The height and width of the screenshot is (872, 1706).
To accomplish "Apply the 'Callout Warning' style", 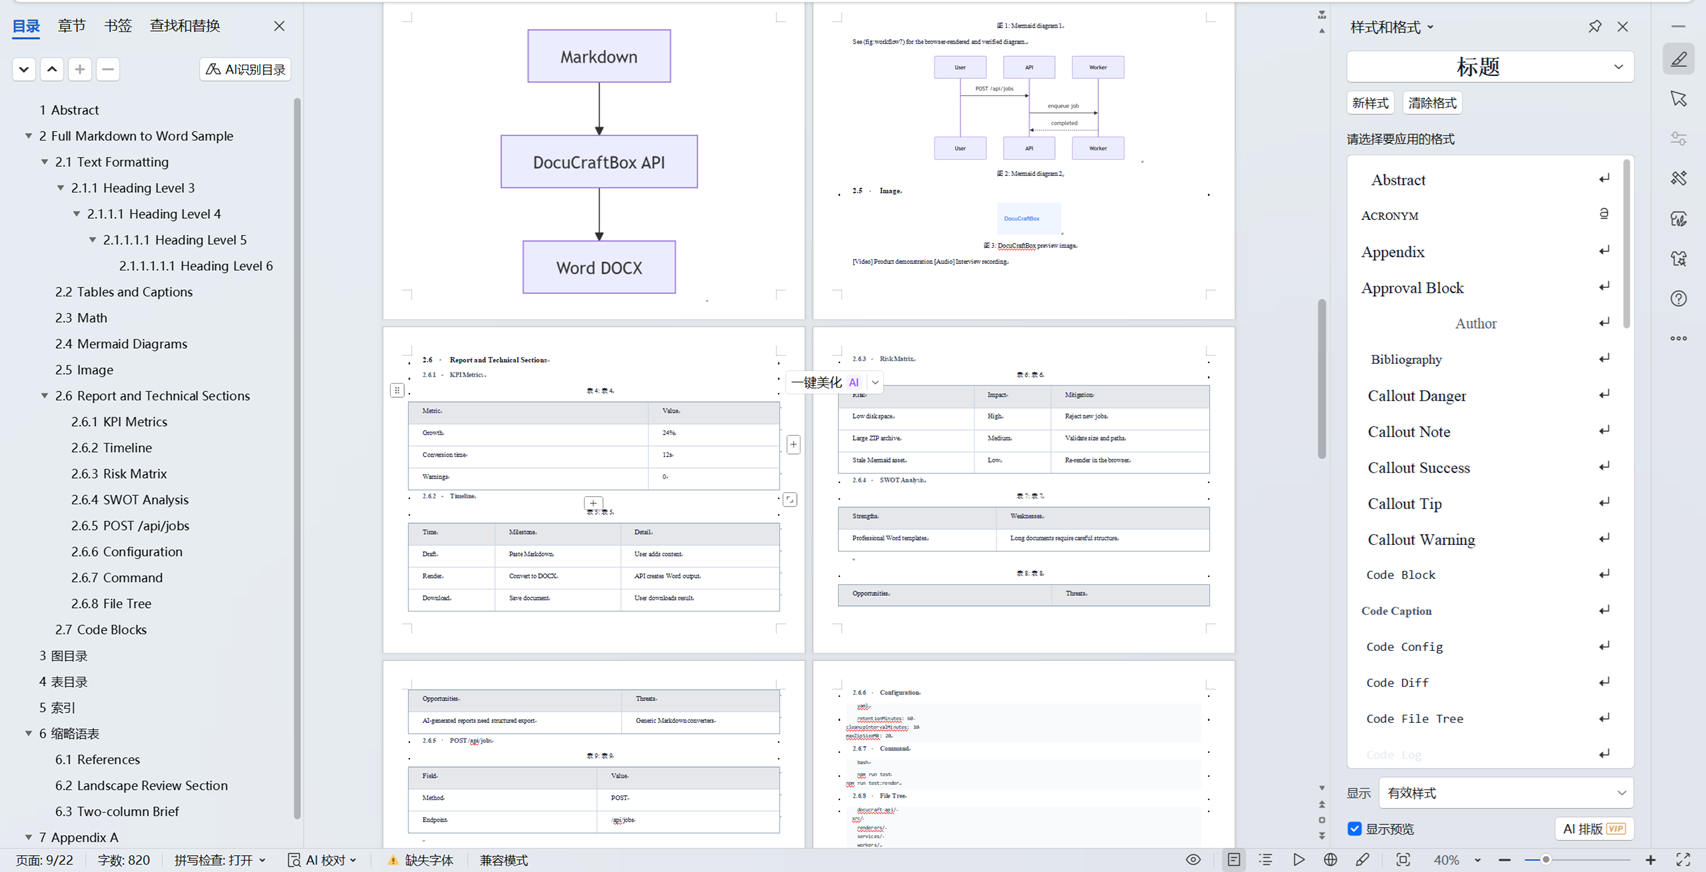I will pyautogui.click(x=1487, y=540).
